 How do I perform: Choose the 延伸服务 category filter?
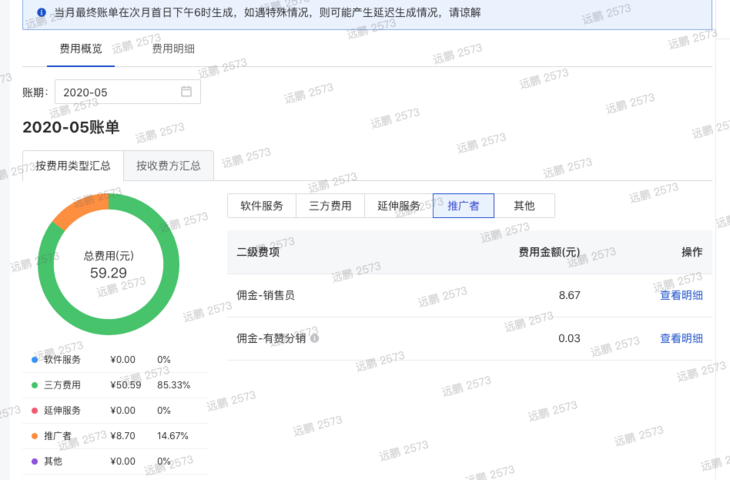[397, 206]
